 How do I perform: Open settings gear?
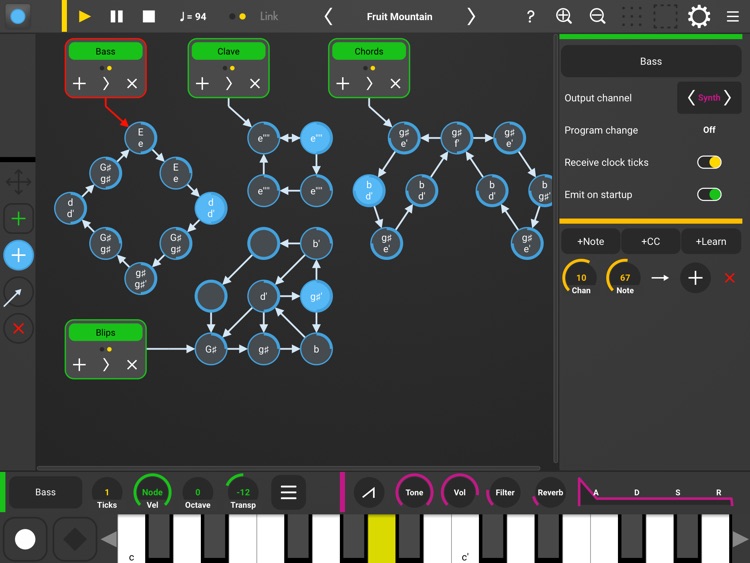pos(699,17)
